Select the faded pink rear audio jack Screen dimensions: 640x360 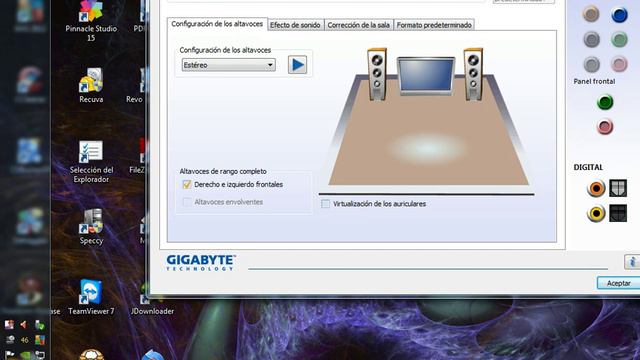coord(619,64)
